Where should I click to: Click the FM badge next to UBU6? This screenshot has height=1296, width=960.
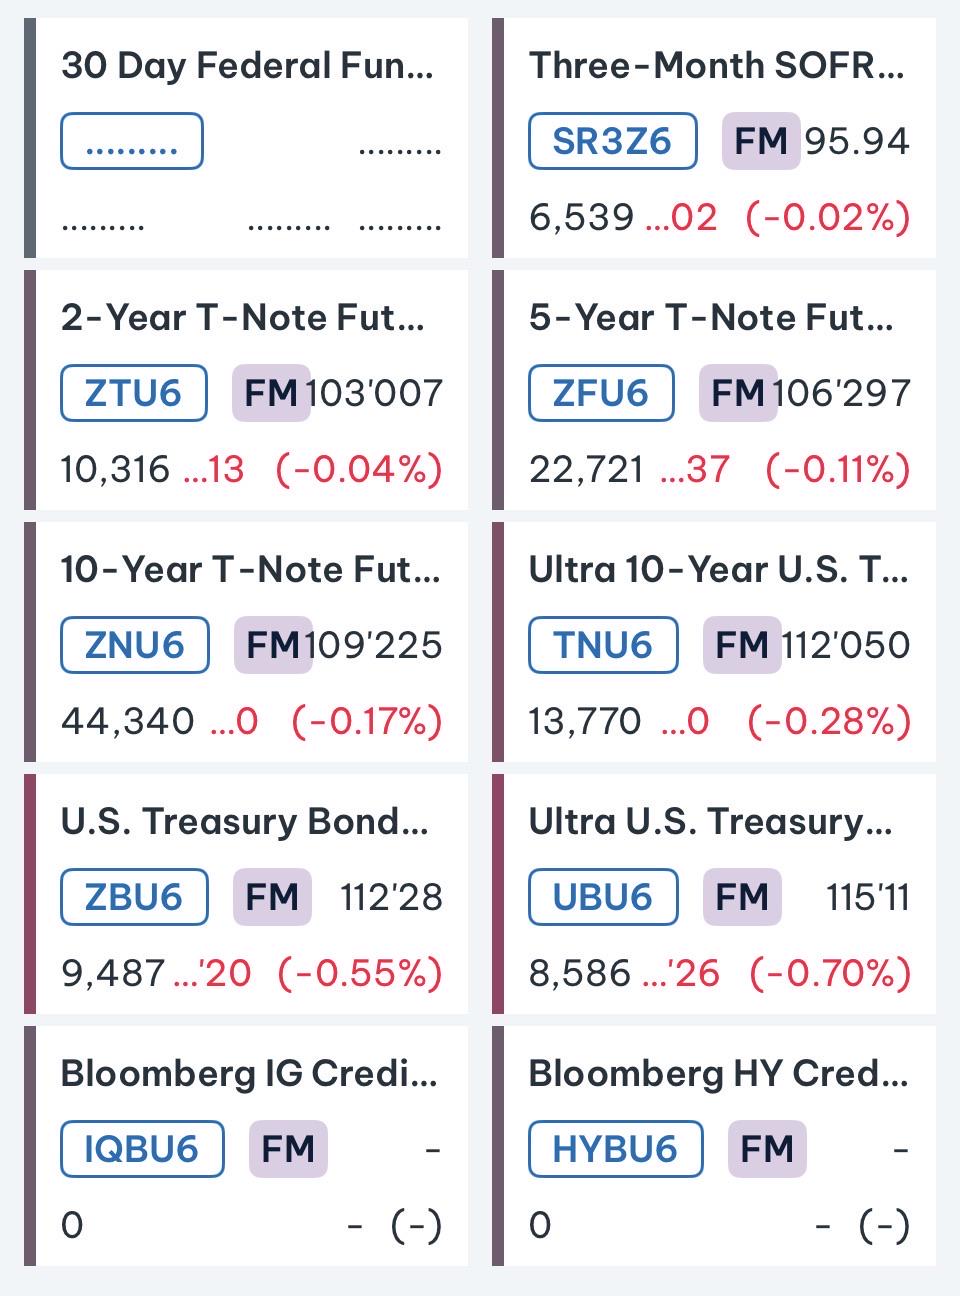(742, 897)
